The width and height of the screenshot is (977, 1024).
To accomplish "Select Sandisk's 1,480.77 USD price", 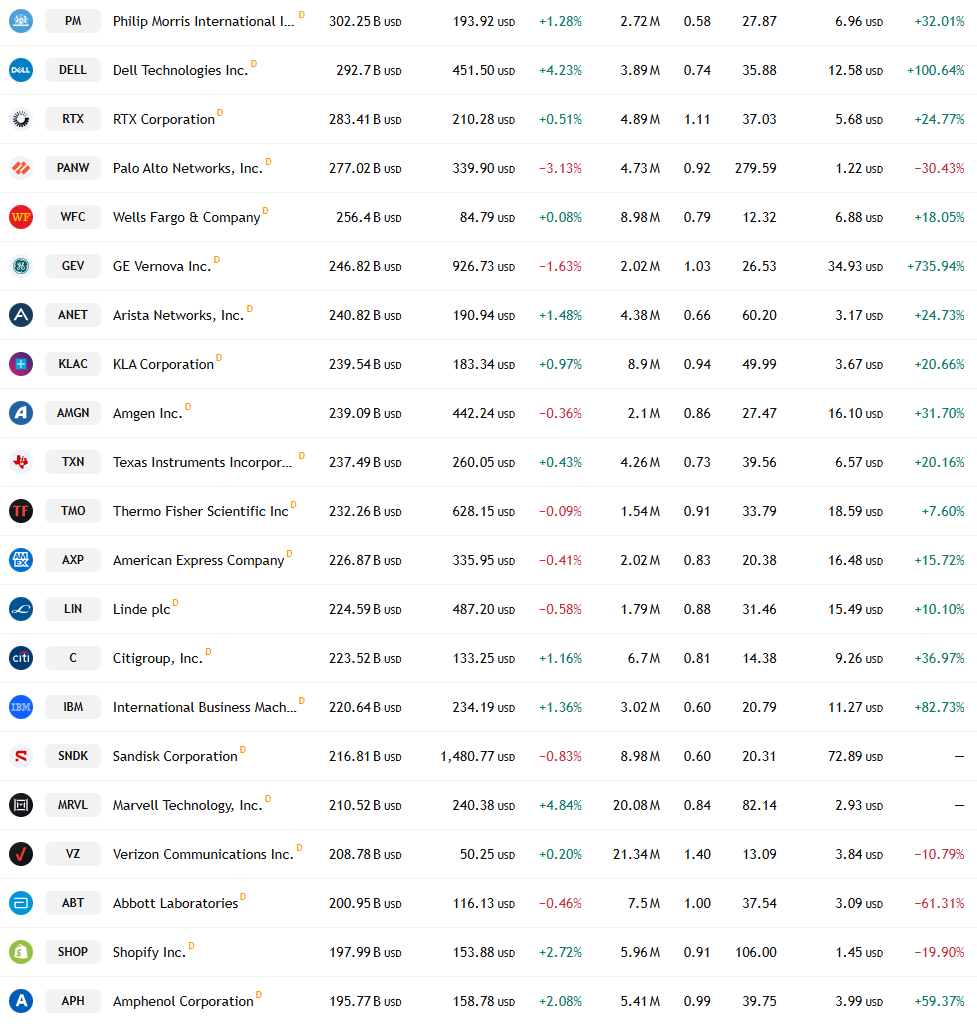I will coord(477,756).
